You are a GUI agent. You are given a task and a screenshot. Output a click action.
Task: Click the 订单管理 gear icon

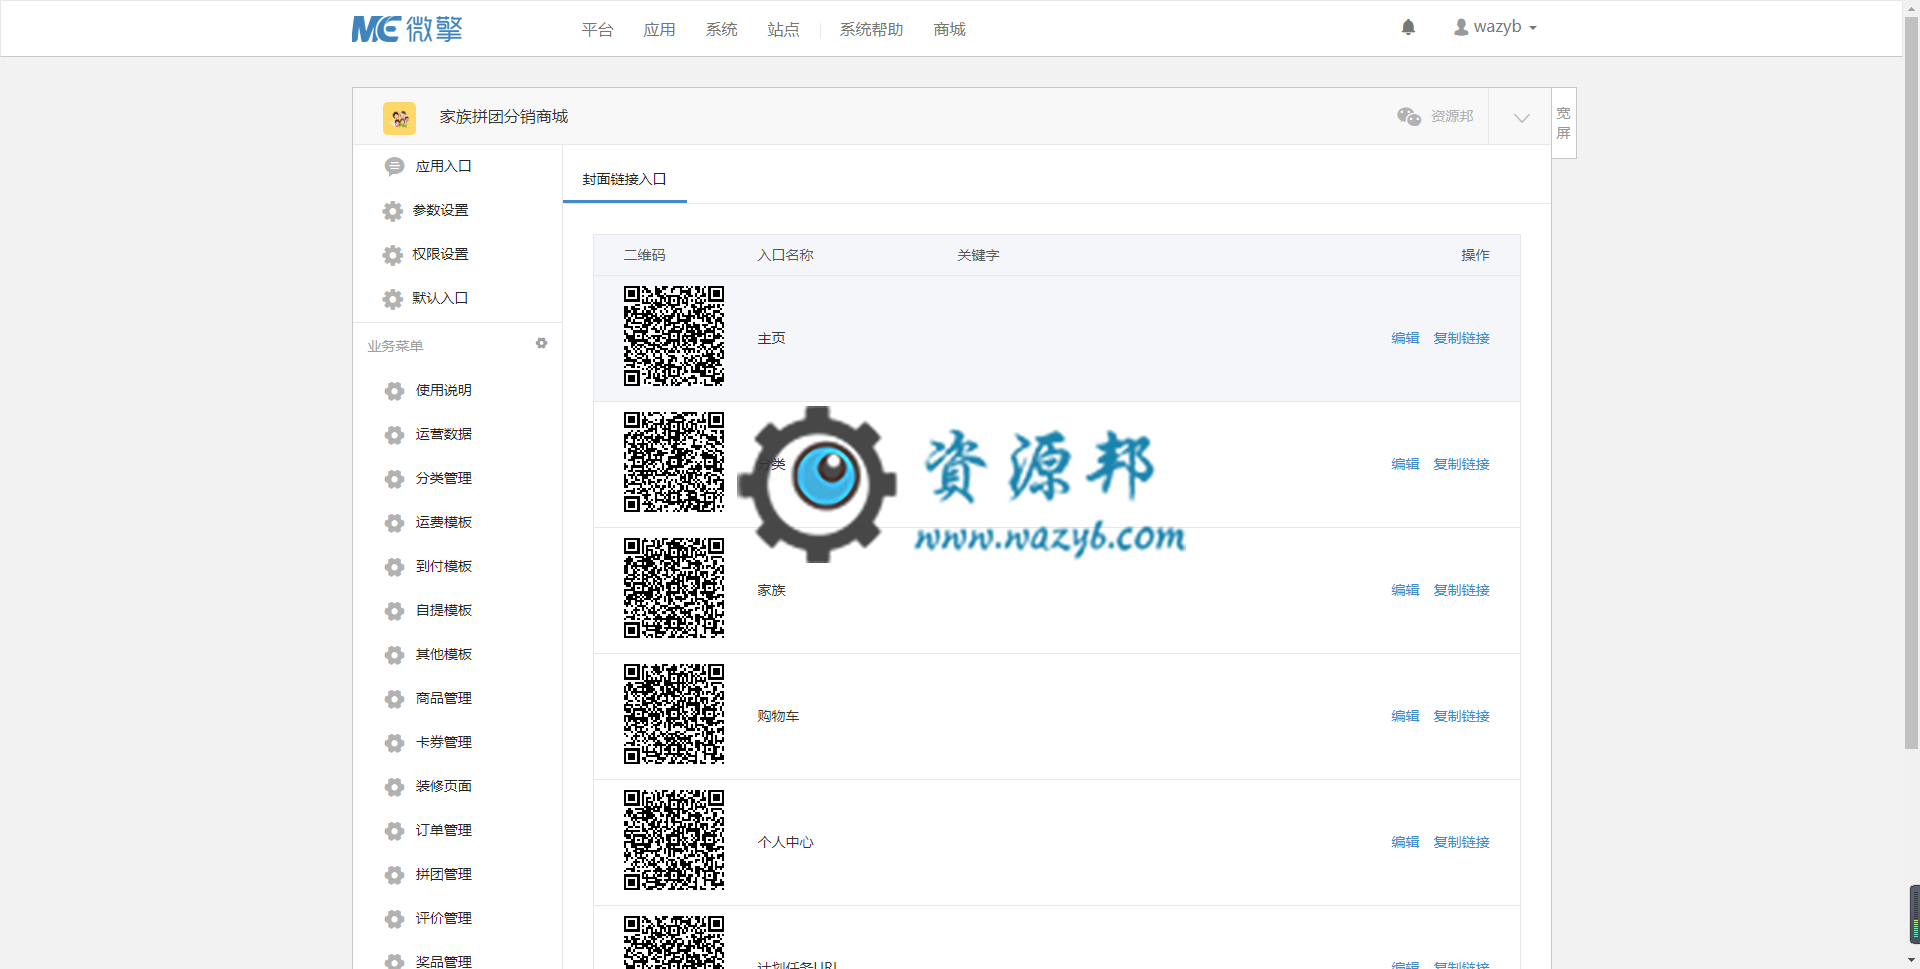(x=395, y=831)
